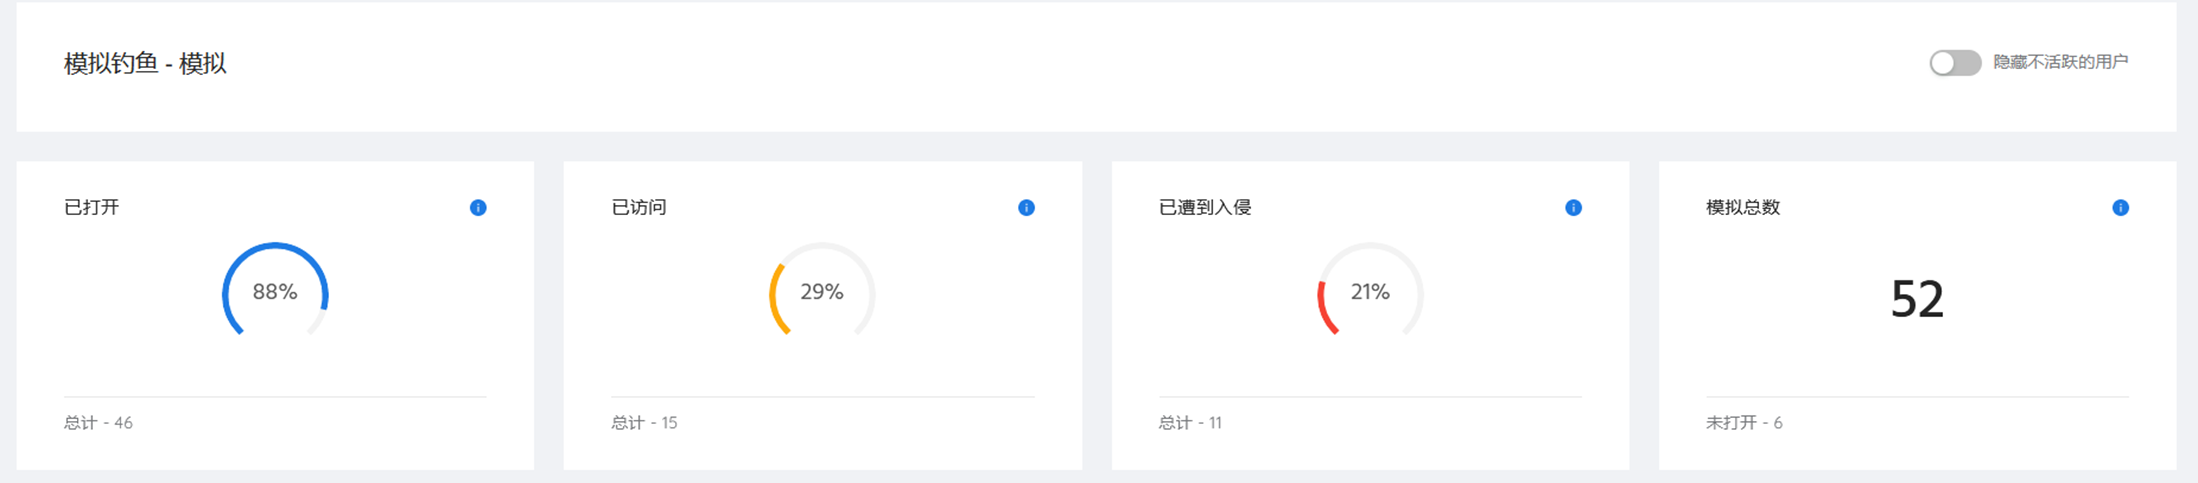Click the 已打开 card title
Viewport: 2198px width, 483px height.
point(91,208)
